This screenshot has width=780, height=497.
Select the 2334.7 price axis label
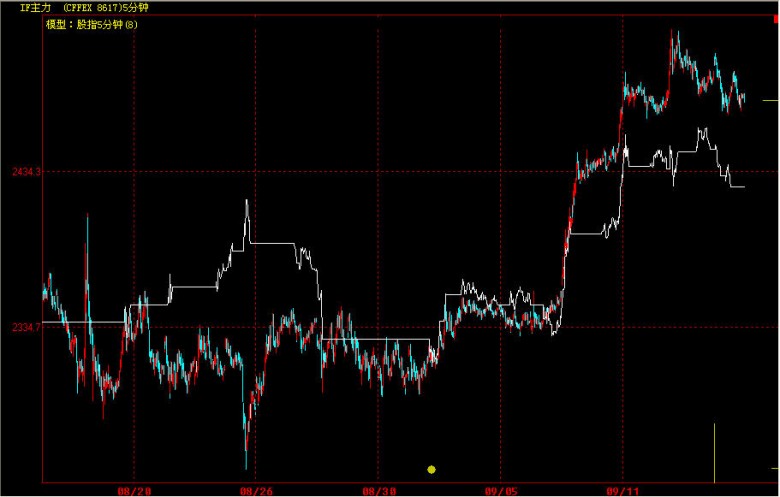pos(24,327)
